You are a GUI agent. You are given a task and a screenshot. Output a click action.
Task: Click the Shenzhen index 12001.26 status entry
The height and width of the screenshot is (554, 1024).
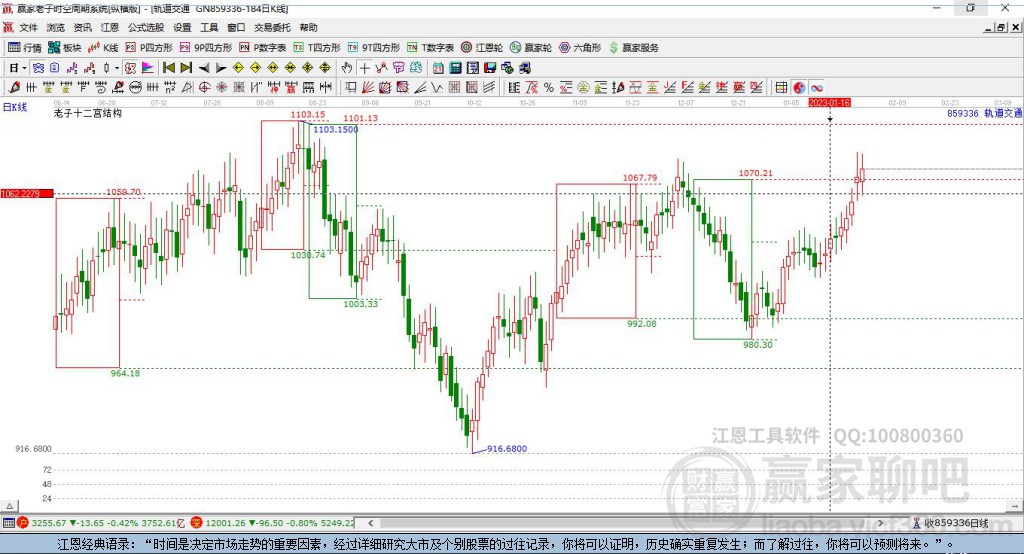[272, 523]
